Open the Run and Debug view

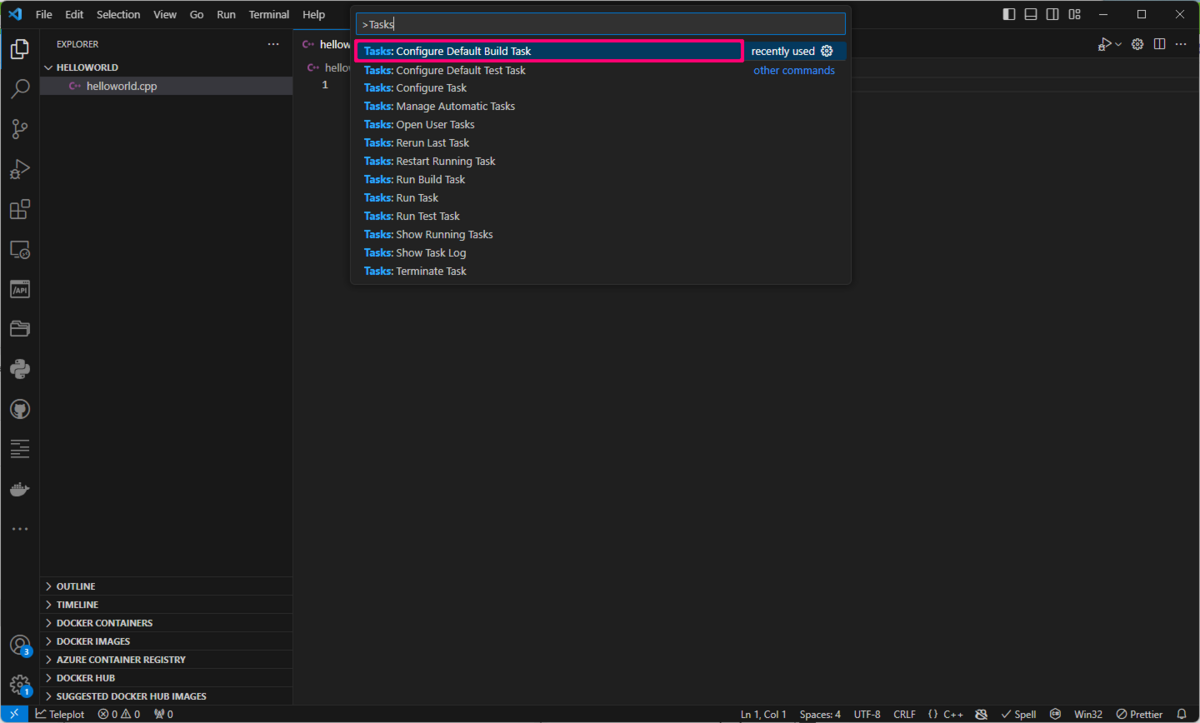pos(20,169)
